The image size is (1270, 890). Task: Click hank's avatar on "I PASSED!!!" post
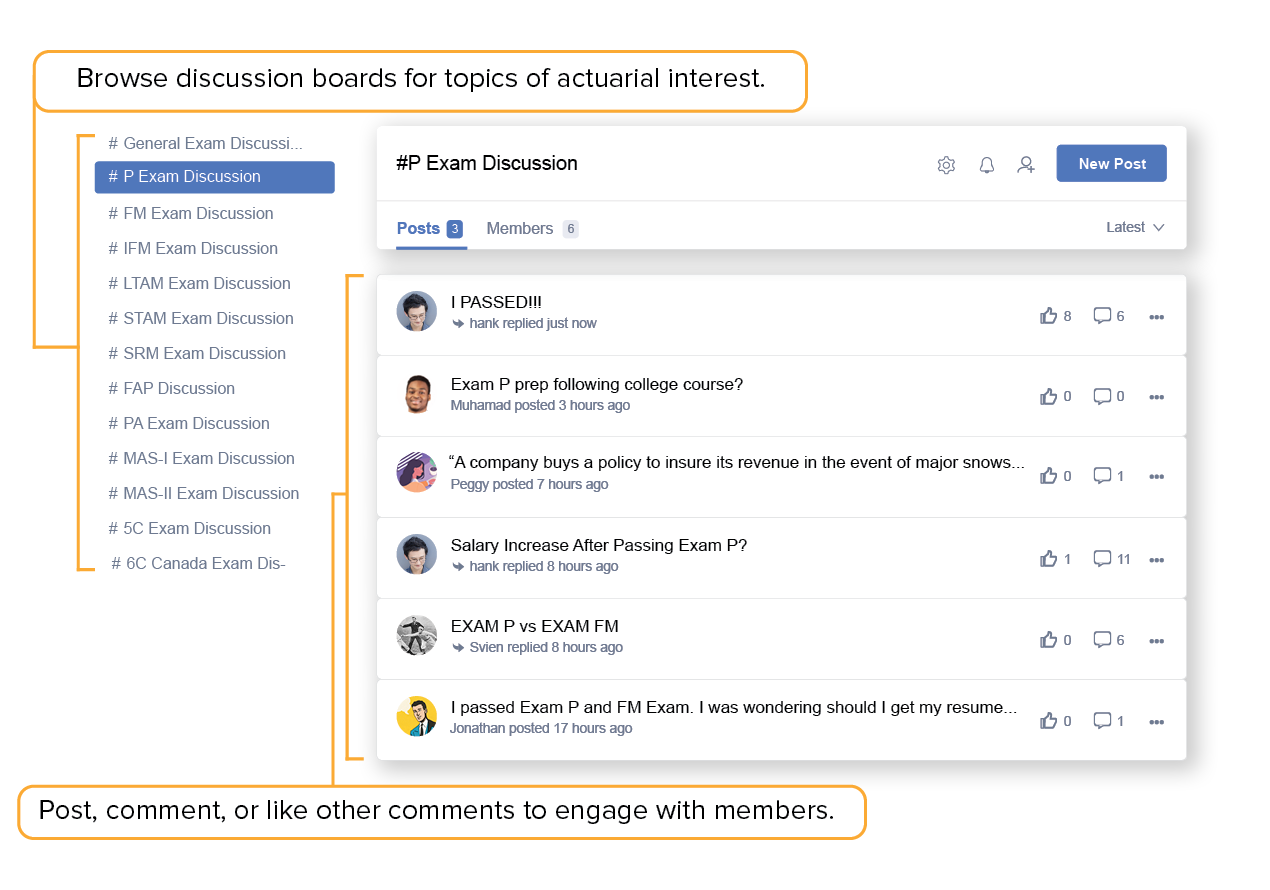click(417, 311)
